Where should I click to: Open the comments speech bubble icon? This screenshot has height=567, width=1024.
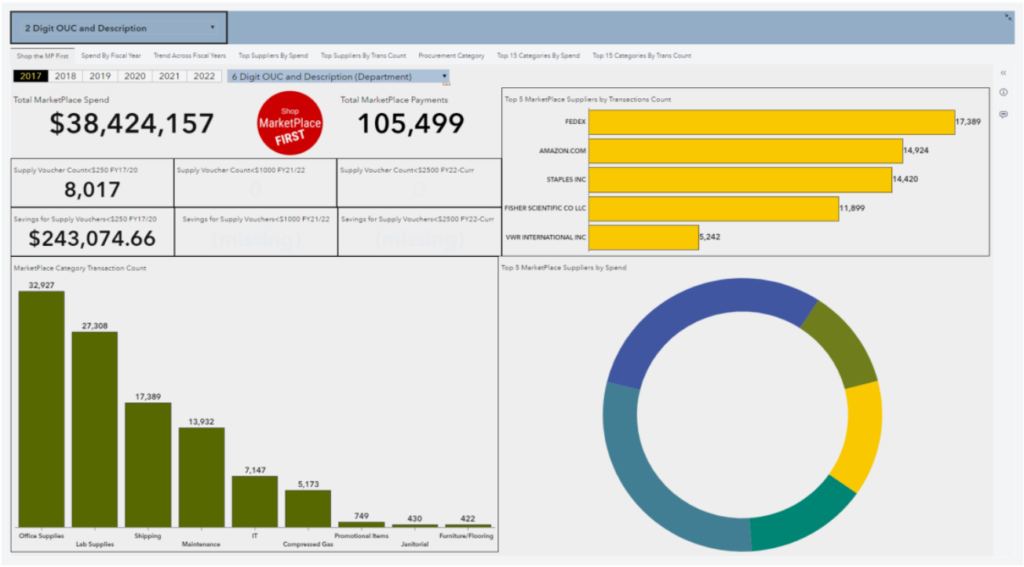1003,114
